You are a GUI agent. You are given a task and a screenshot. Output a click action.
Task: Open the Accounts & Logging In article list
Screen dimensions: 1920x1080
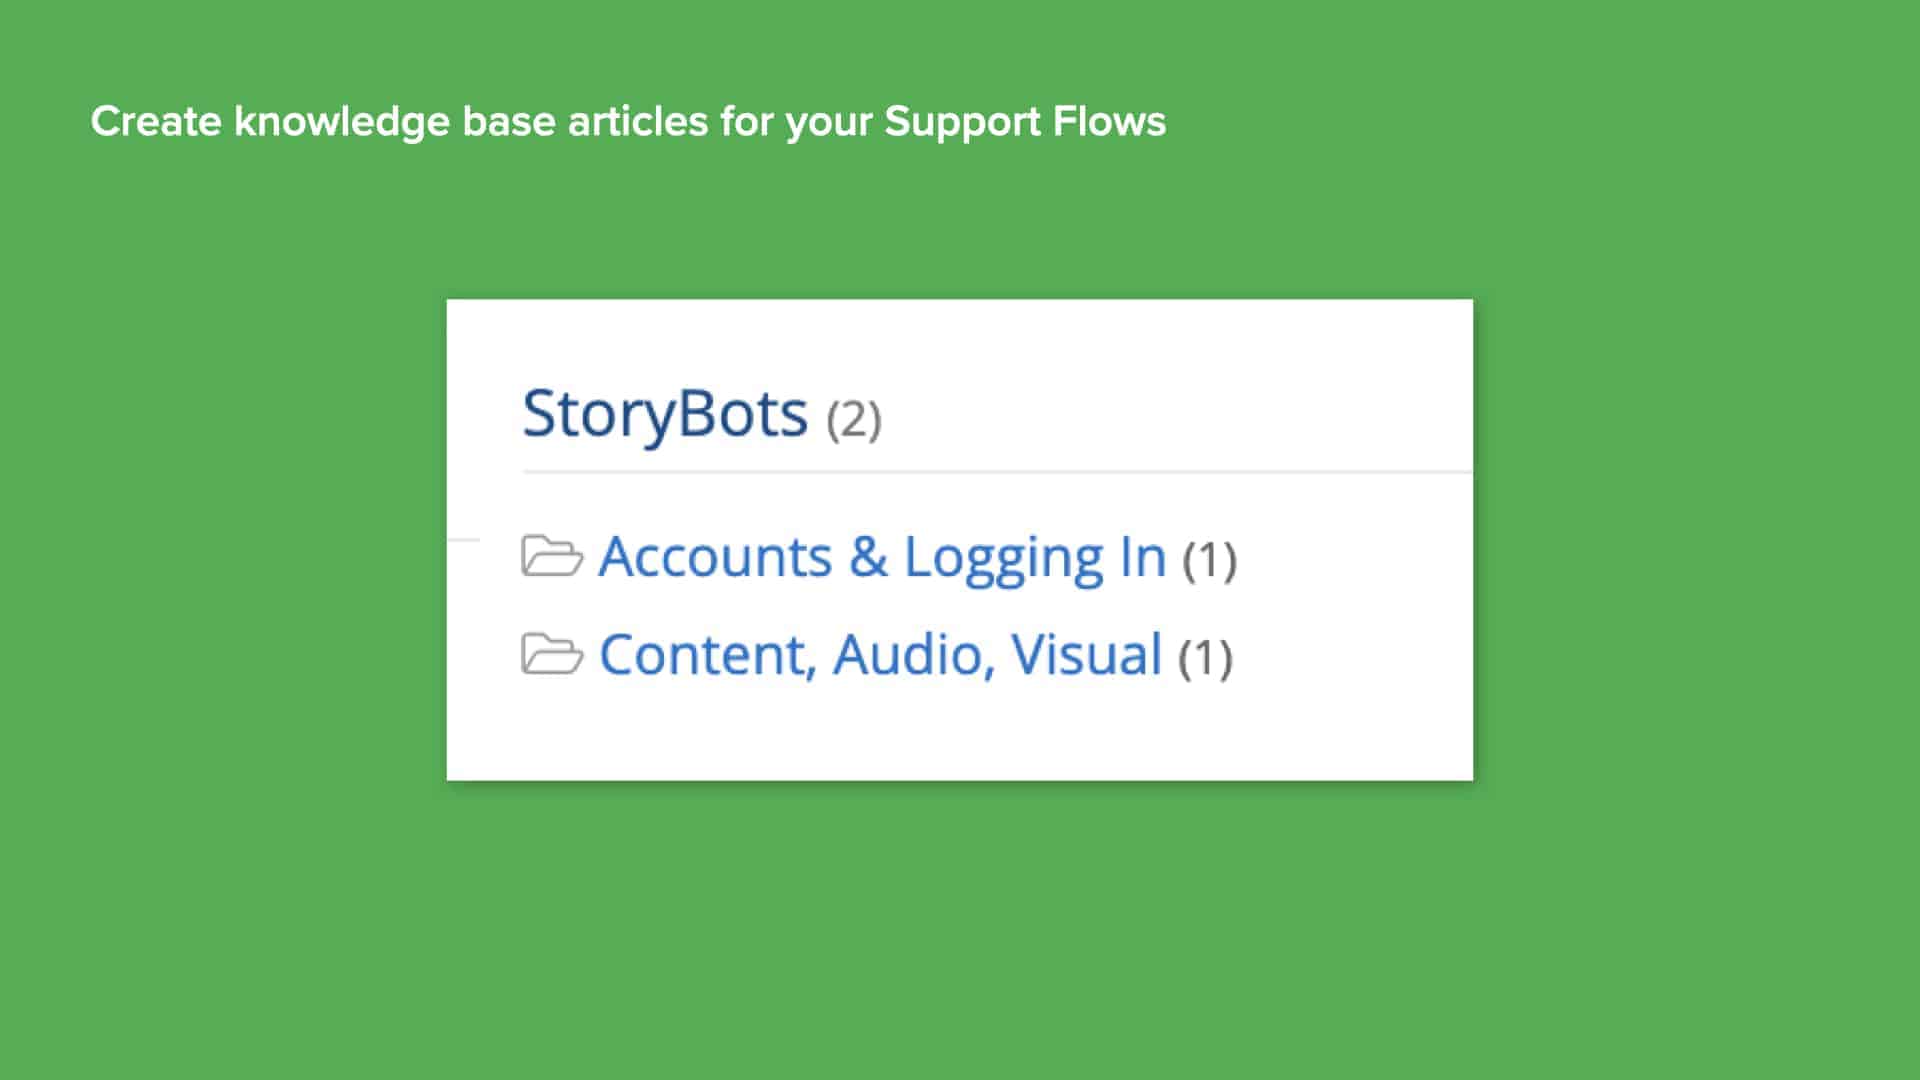[x=880, y=557]
